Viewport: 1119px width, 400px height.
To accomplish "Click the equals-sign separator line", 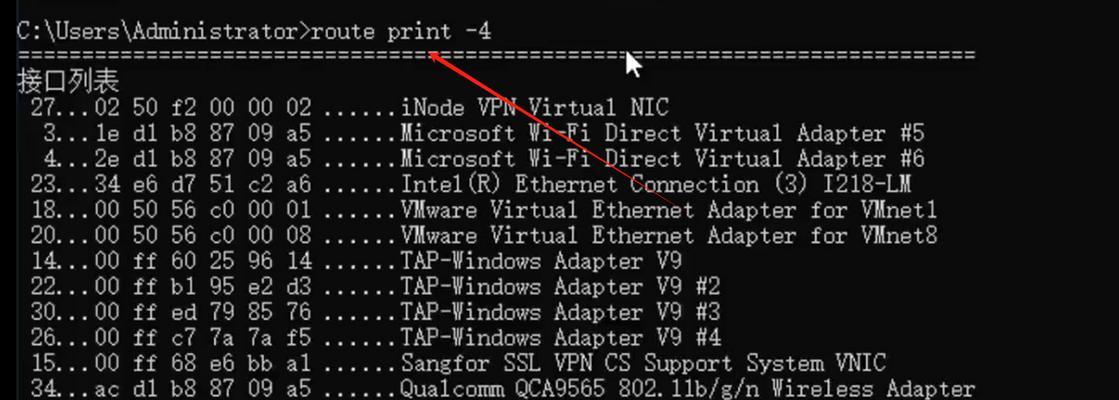I will coord(496,56).
